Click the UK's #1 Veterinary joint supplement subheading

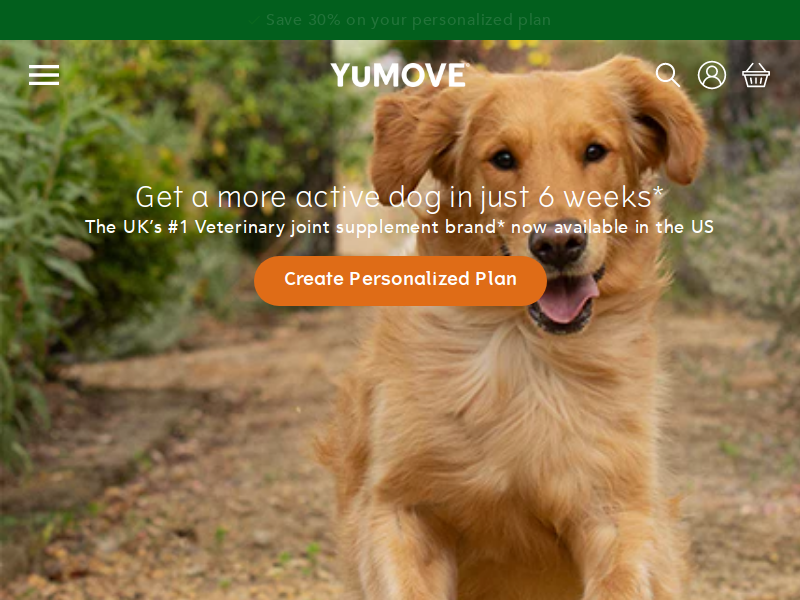point(399,227)
